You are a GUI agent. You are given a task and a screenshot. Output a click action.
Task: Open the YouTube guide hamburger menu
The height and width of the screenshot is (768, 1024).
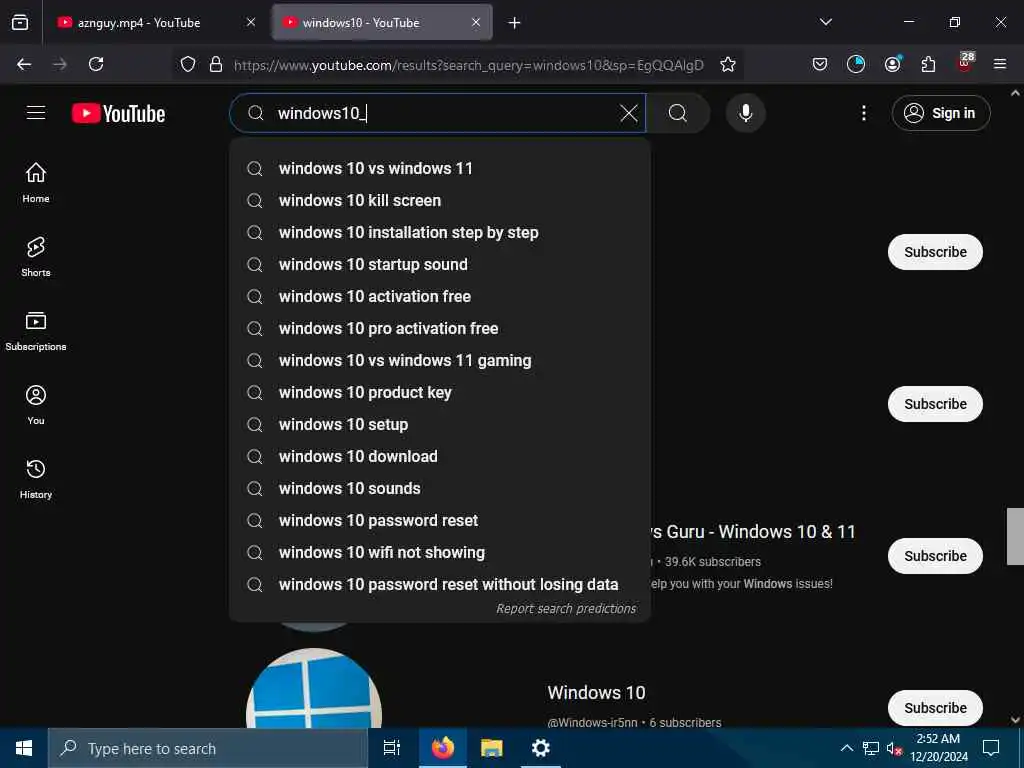(36, 113)
